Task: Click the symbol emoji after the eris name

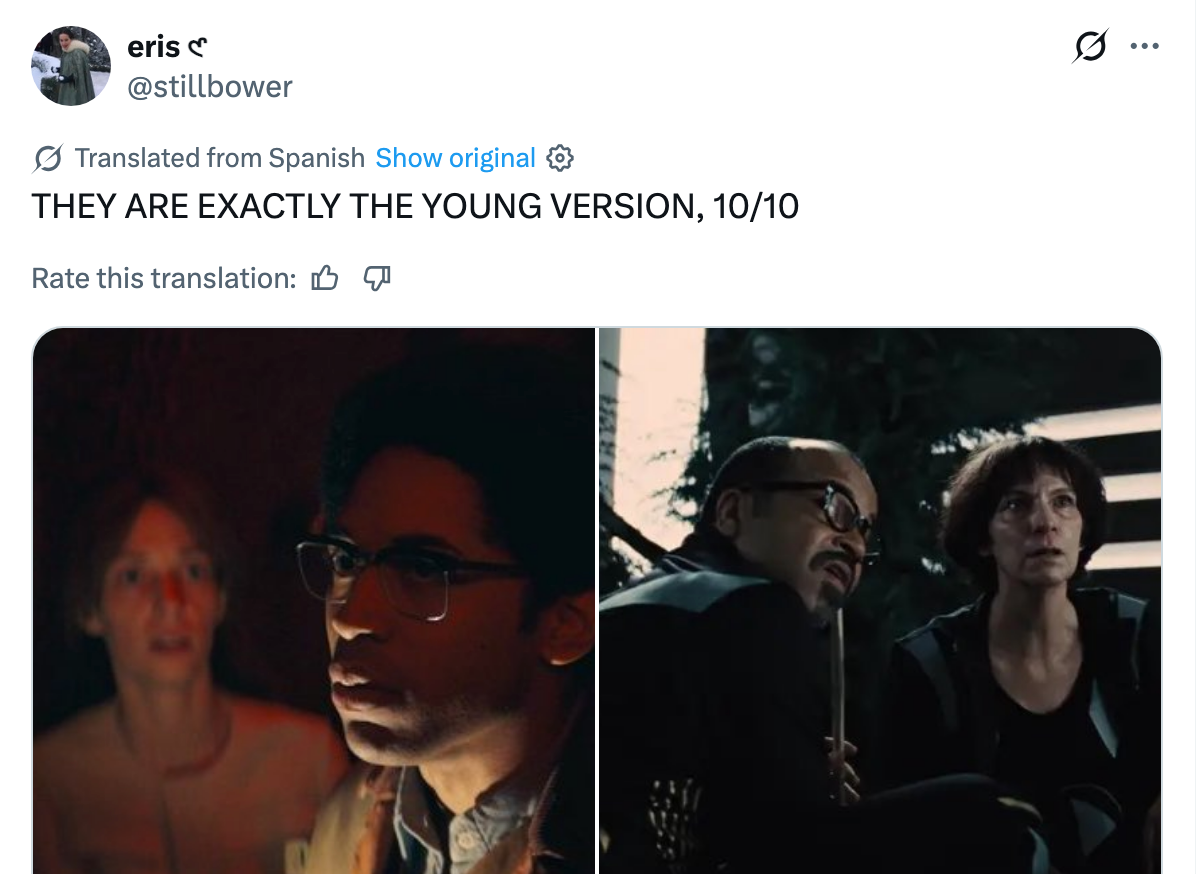Action: point(198,48)
